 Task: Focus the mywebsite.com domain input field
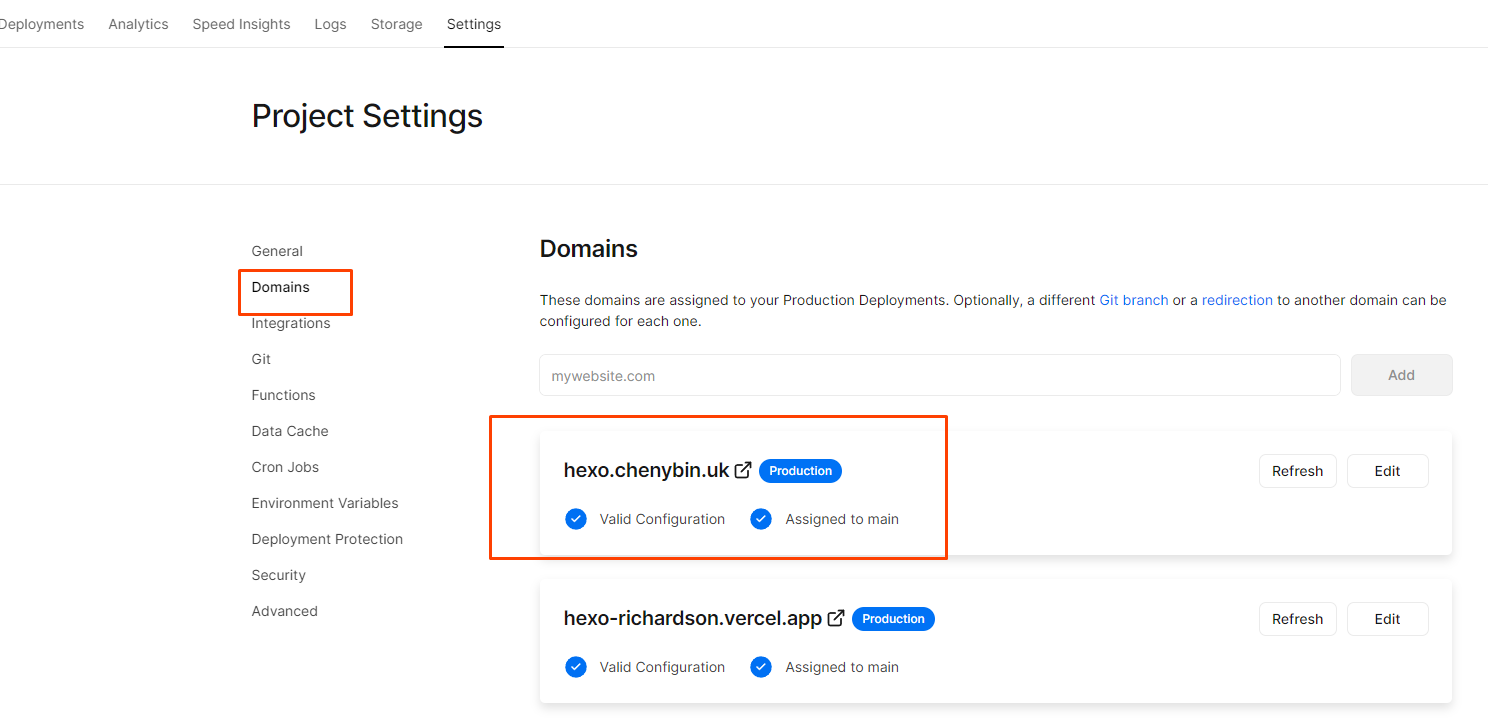coord(939,376)
